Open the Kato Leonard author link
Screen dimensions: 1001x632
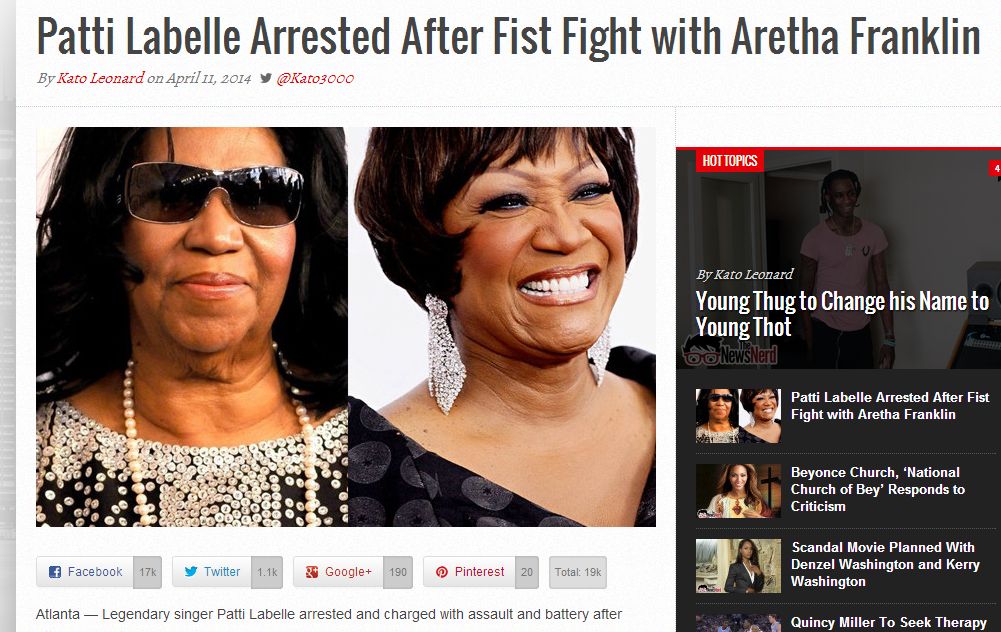[100, 78]
